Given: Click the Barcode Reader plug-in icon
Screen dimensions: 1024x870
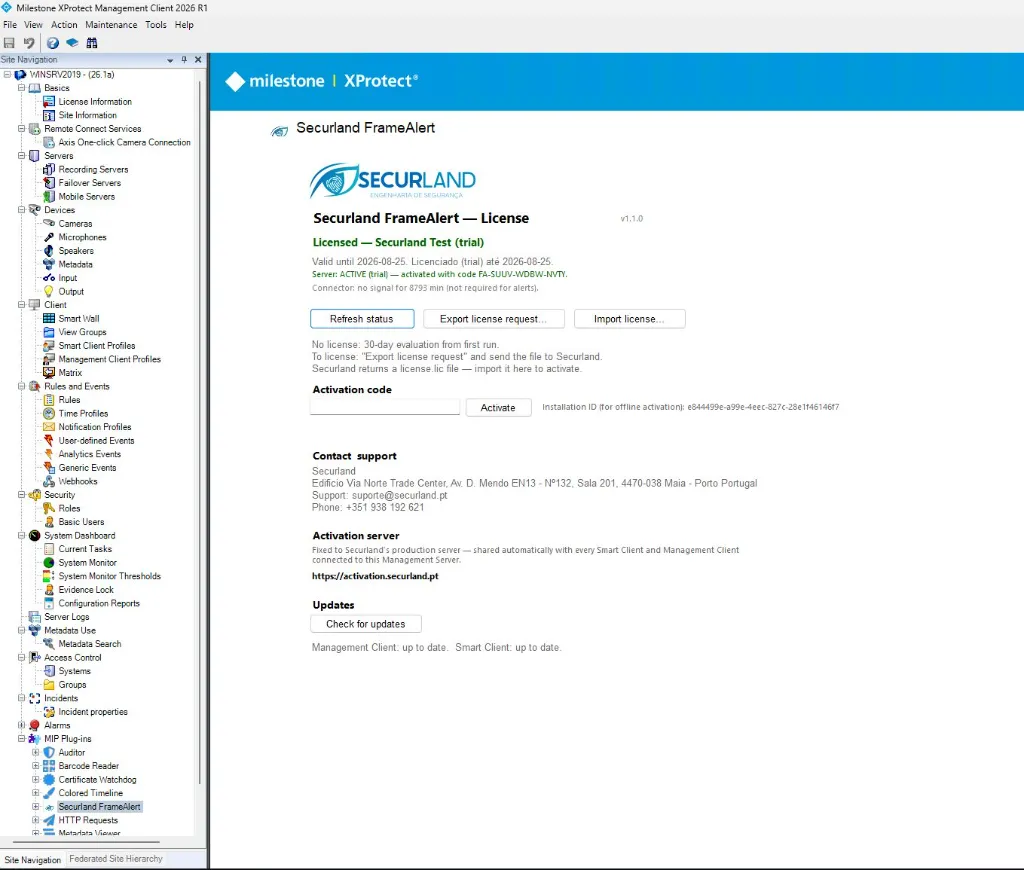Looking at the screenshot, I should [49, 765].
